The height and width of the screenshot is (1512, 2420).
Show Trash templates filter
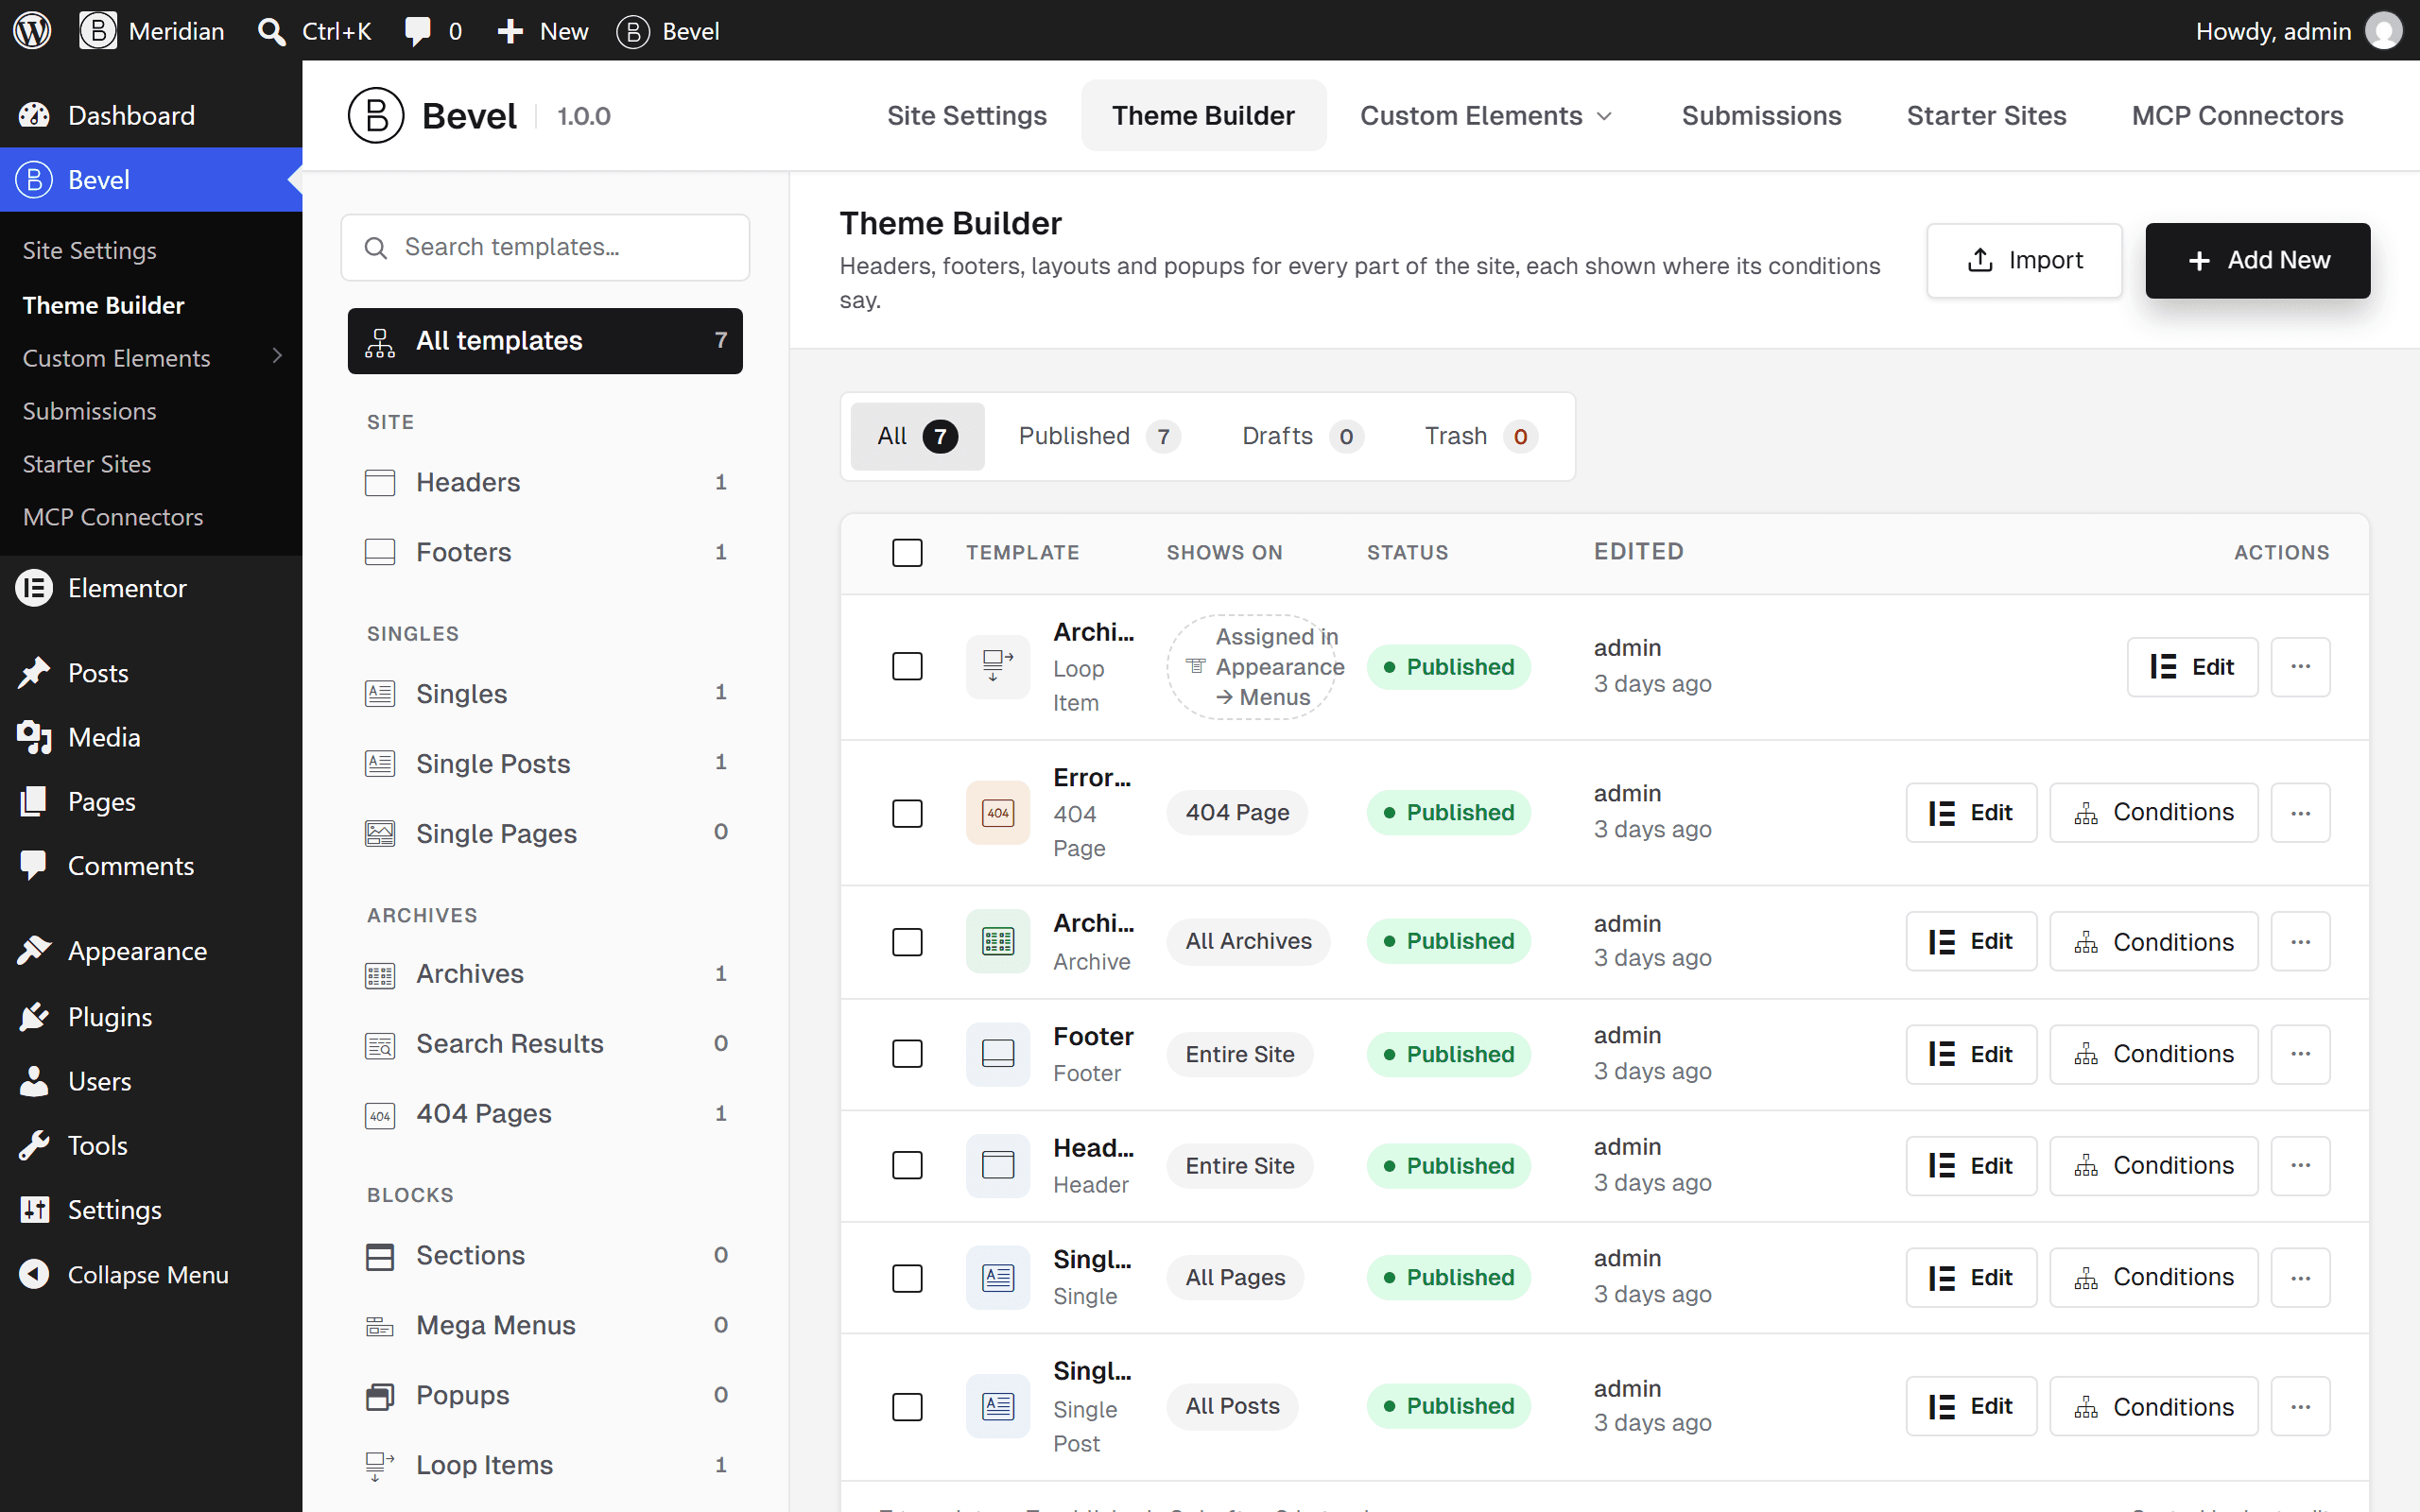[x=1480, y=436]
